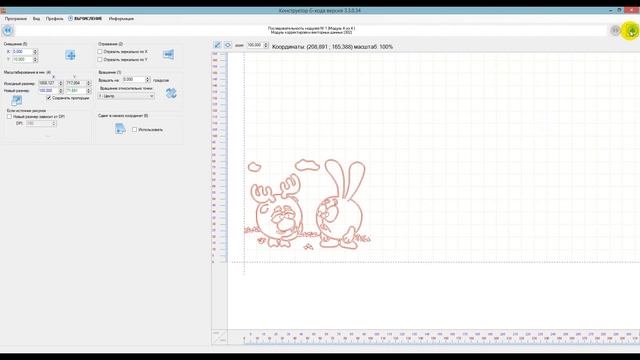Open the Вид menu
Image resolution: width=640 pixels, height=360 pixels.
pyautogui.click(x=36, y=19)
